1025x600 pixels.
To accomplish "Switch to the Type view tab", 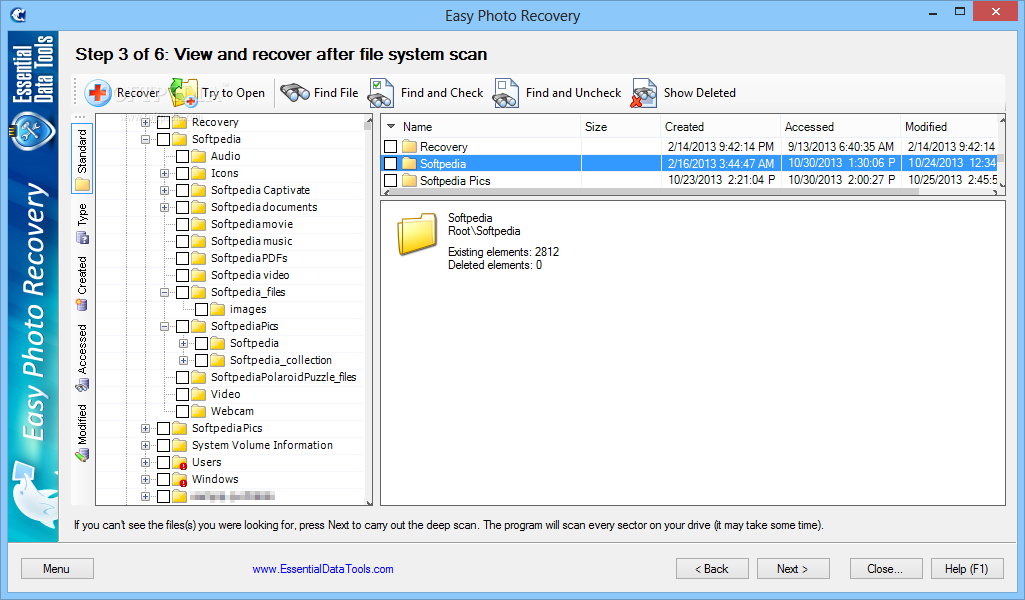I will click(82, 224).
